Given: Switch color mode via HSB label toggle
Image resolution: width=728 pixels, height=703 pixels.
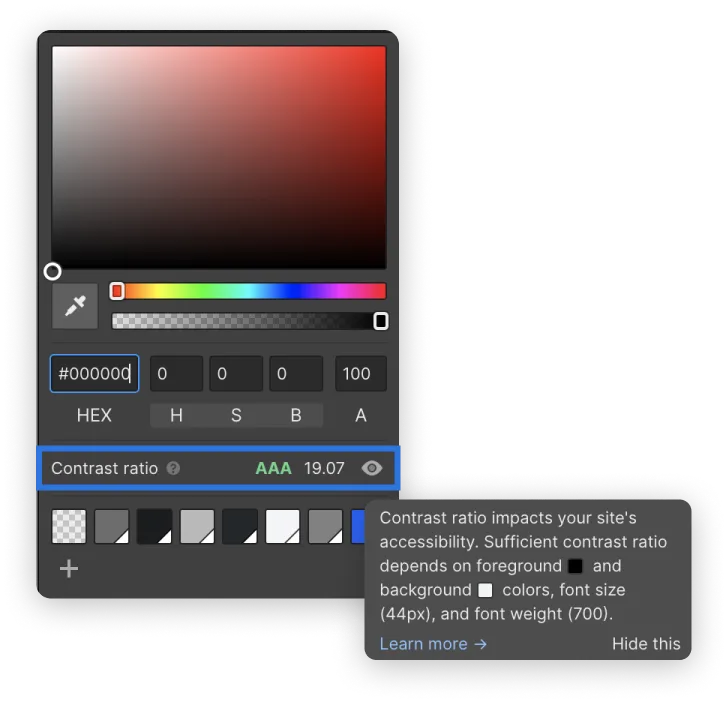Looking at the screenshot, I should click(x=236, y=415).
